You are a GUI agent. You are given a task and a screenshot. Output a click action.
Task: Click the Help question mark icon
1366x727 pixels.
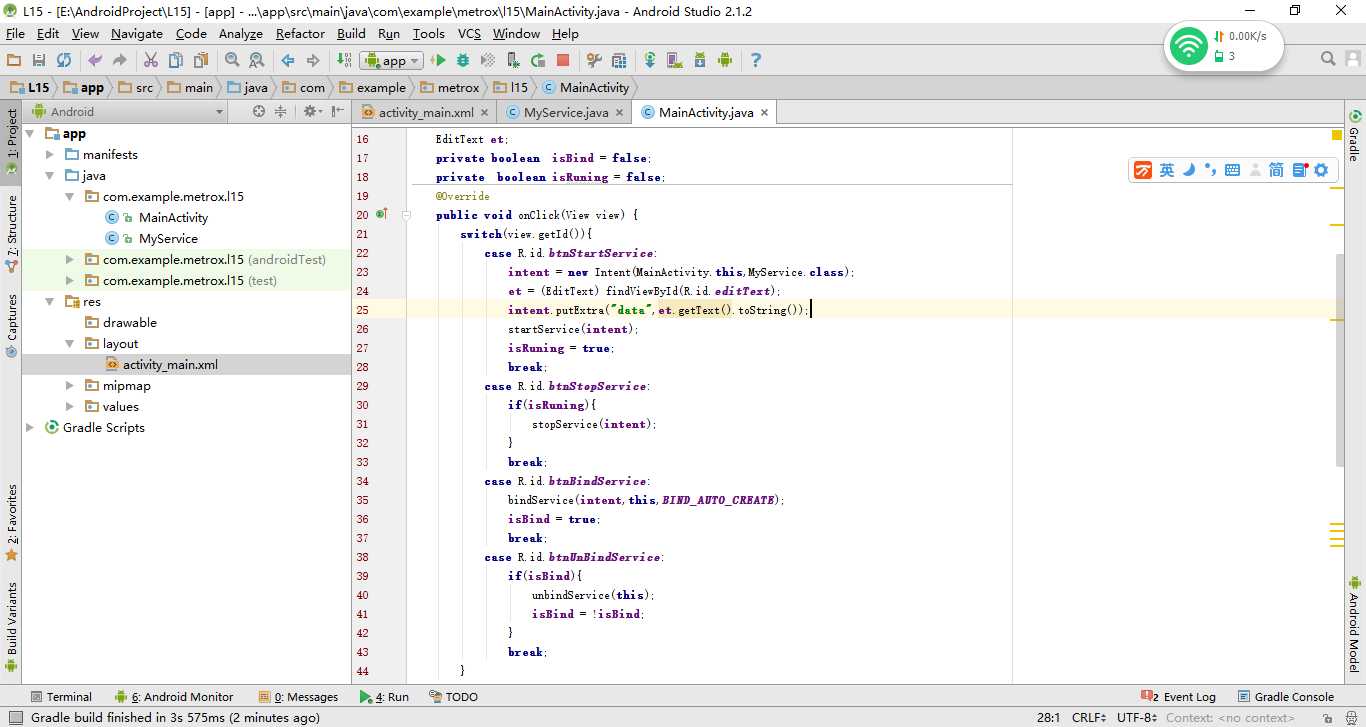[x=756, y=60]
